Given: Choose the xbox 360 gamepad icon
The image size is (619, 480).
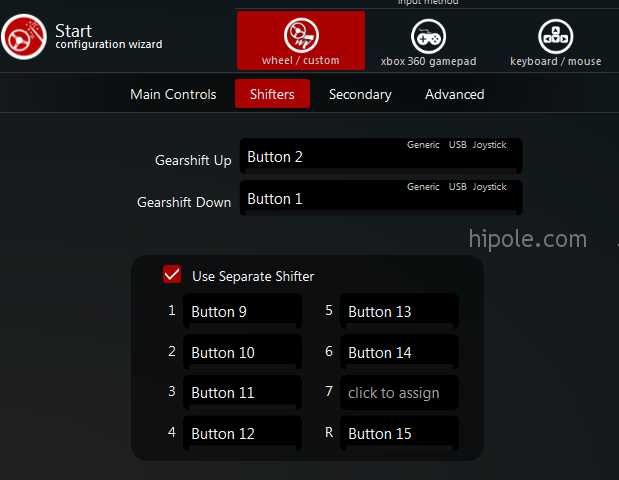Looking at the screenshot, I should (x=428, y=36).
